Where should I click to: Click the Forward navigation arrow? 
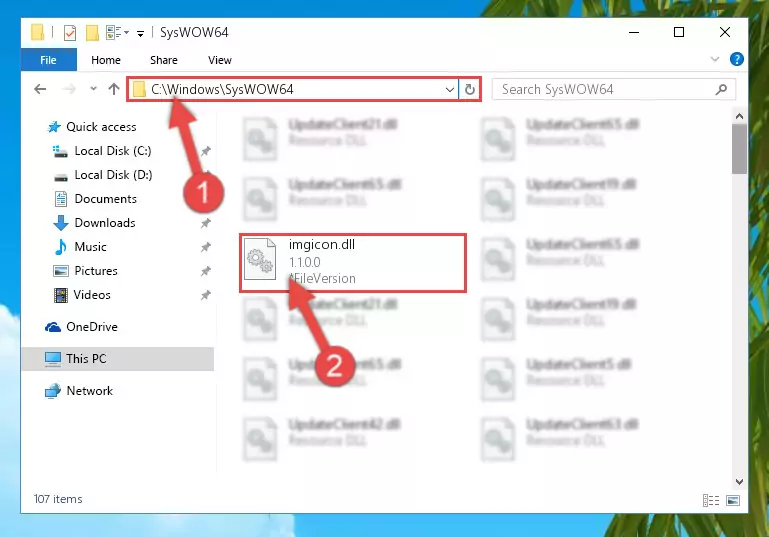(x=69, y=89)
